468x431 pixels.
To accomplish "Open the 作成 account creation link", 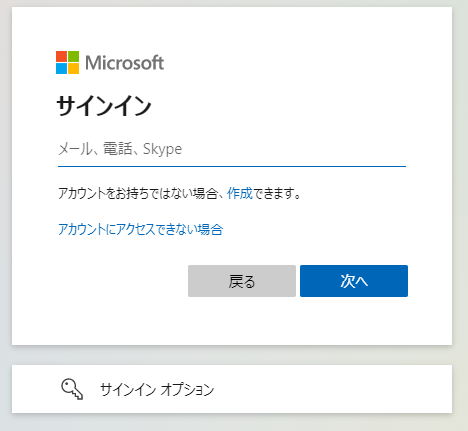I will 240,193.
